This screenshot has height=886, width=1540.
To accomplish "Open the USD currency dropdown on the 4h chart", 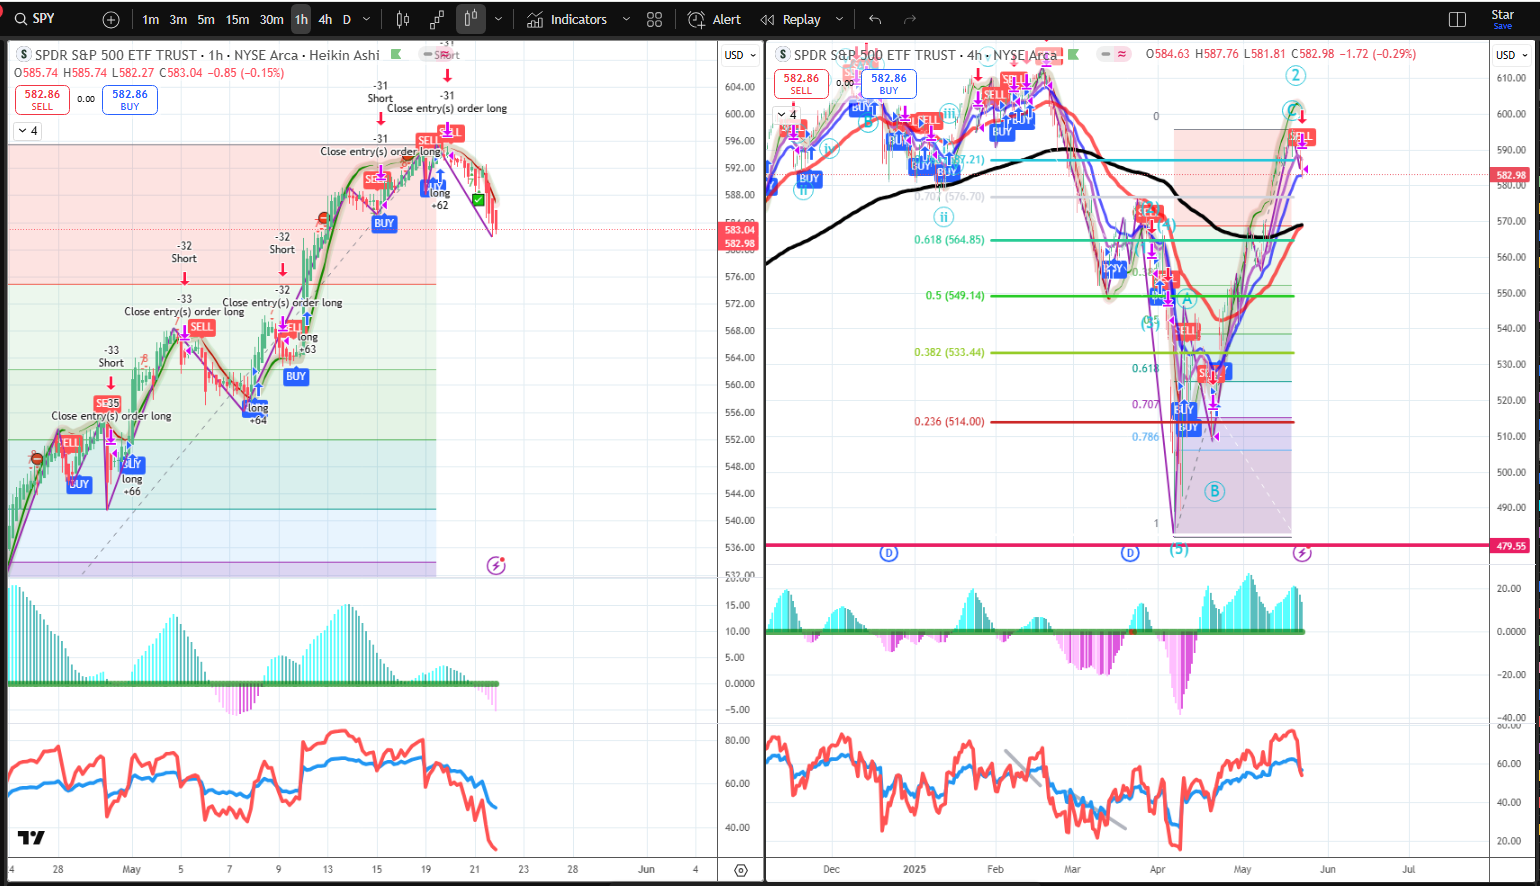I will pos(1510,55).
